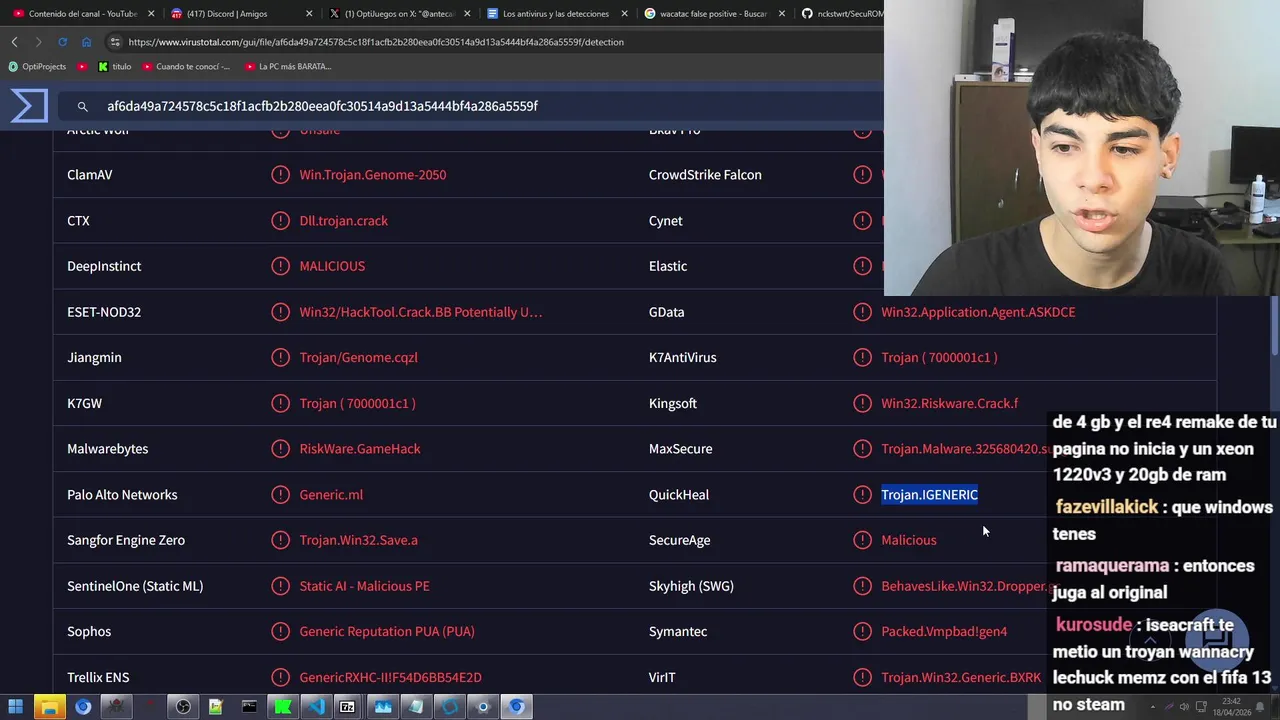
Task: Close the 'Contenido del canal - YouTube' tab
Action: (151, 14)
